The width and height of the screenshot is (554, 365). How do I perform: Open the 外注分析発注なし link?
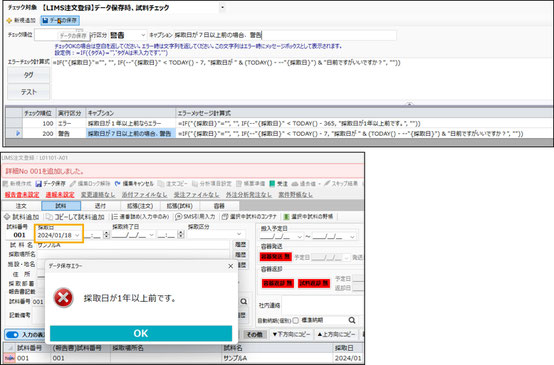pyautogui.click(x=249, y=195)
